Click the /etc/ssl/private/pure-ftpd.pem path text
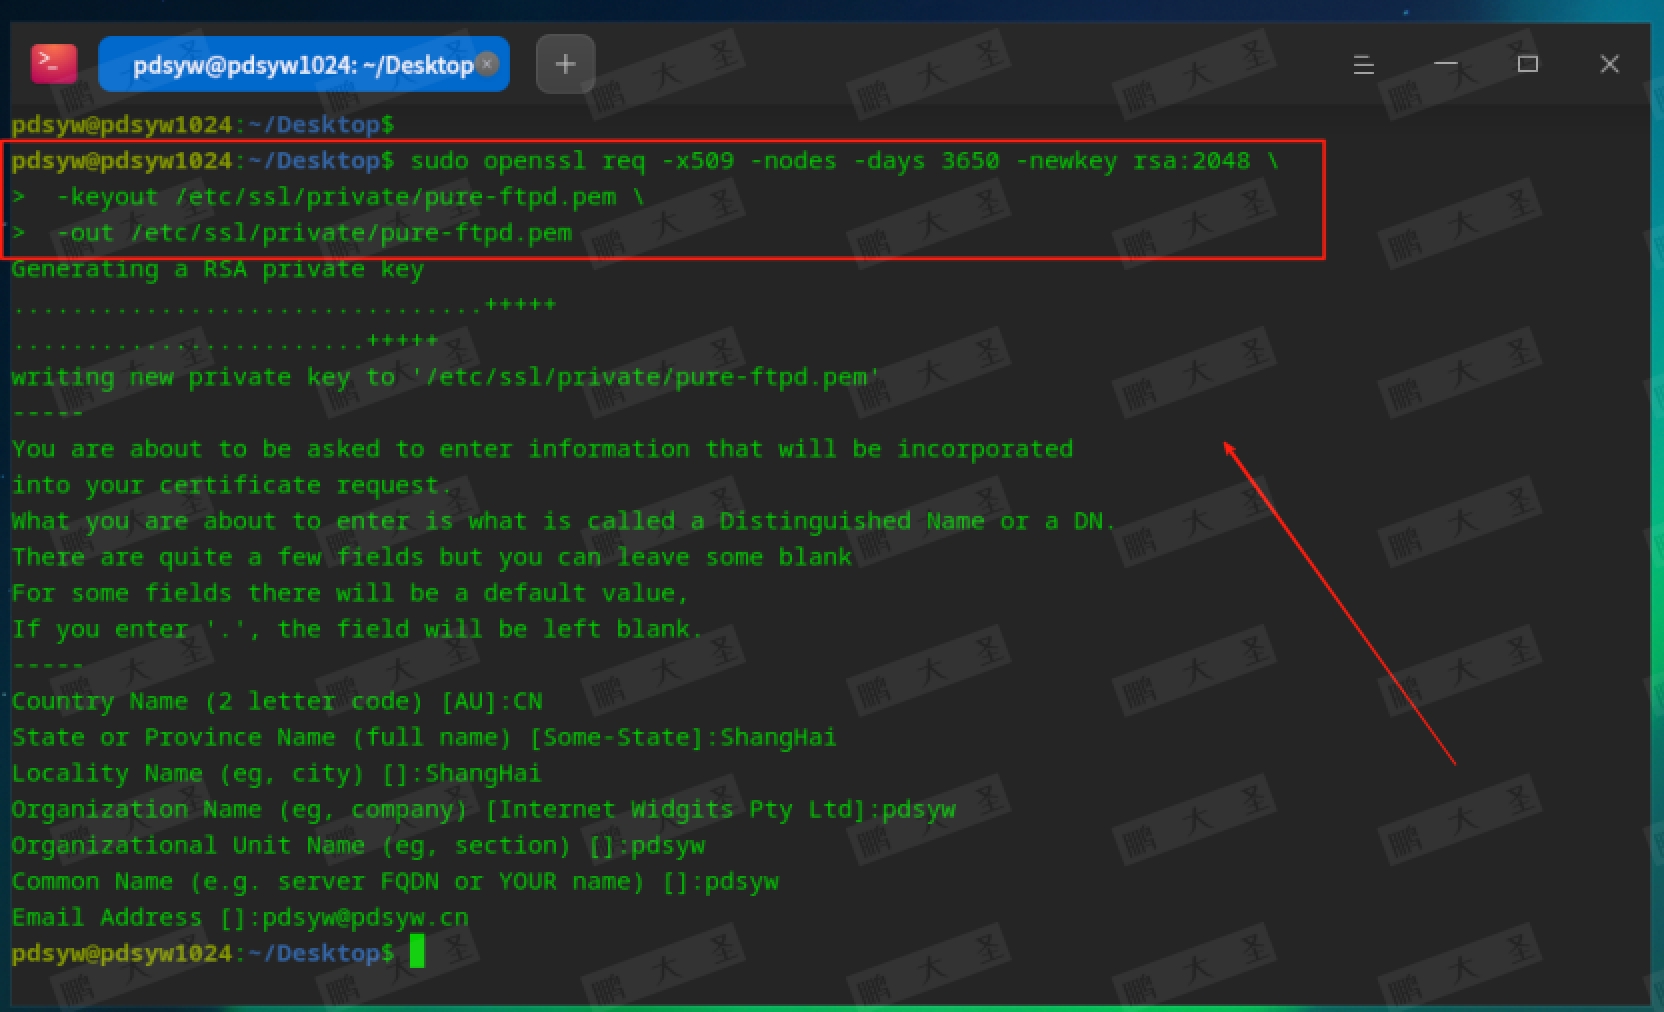This screenshot has height=1012, width=1664. [x=350, y=232]
